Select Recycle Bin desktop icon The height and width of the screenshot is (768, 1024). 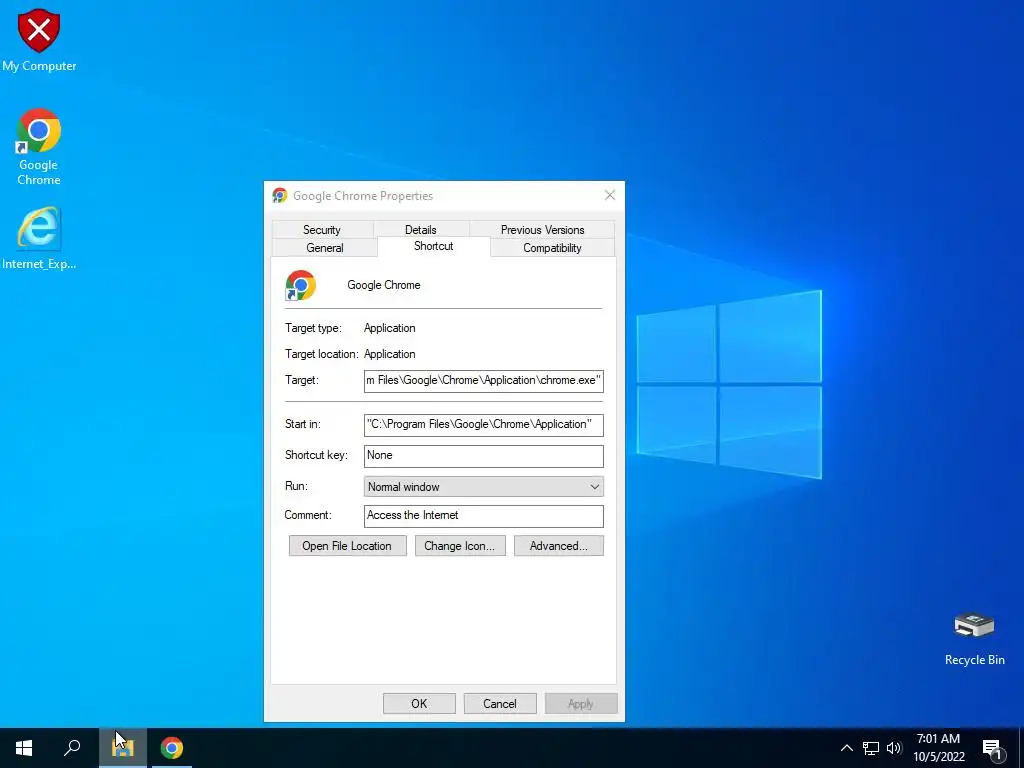click(974, 639)
